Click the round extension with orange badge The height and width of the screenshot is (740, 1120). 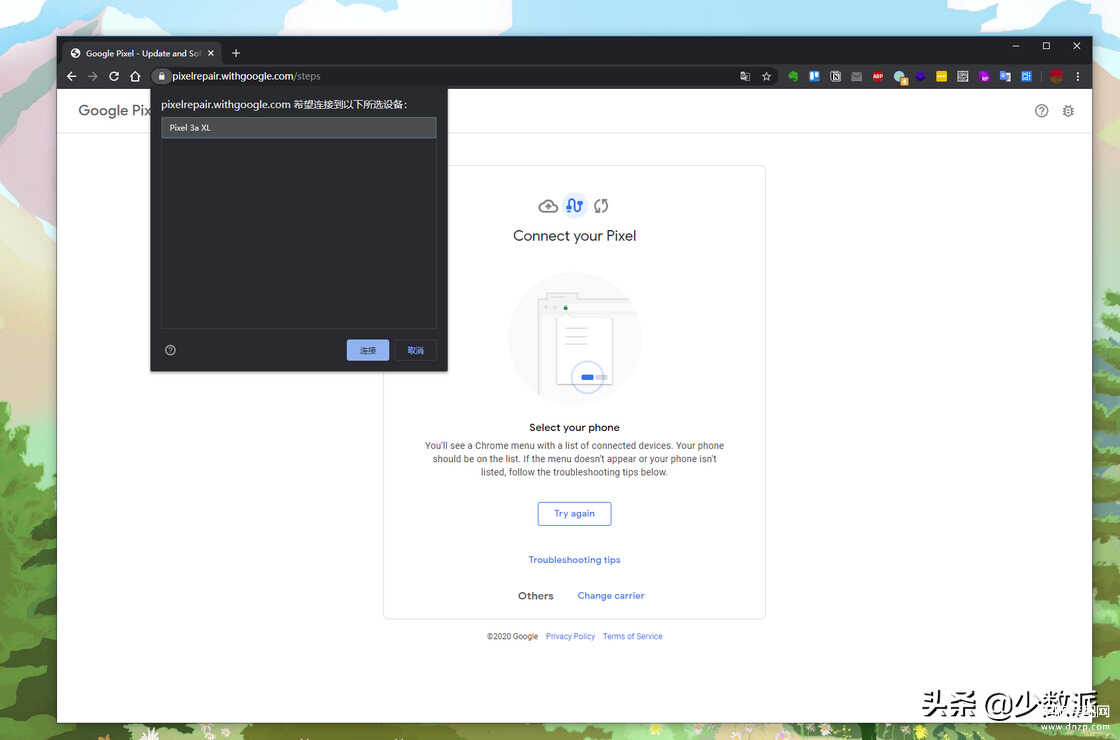click(900, 77)
